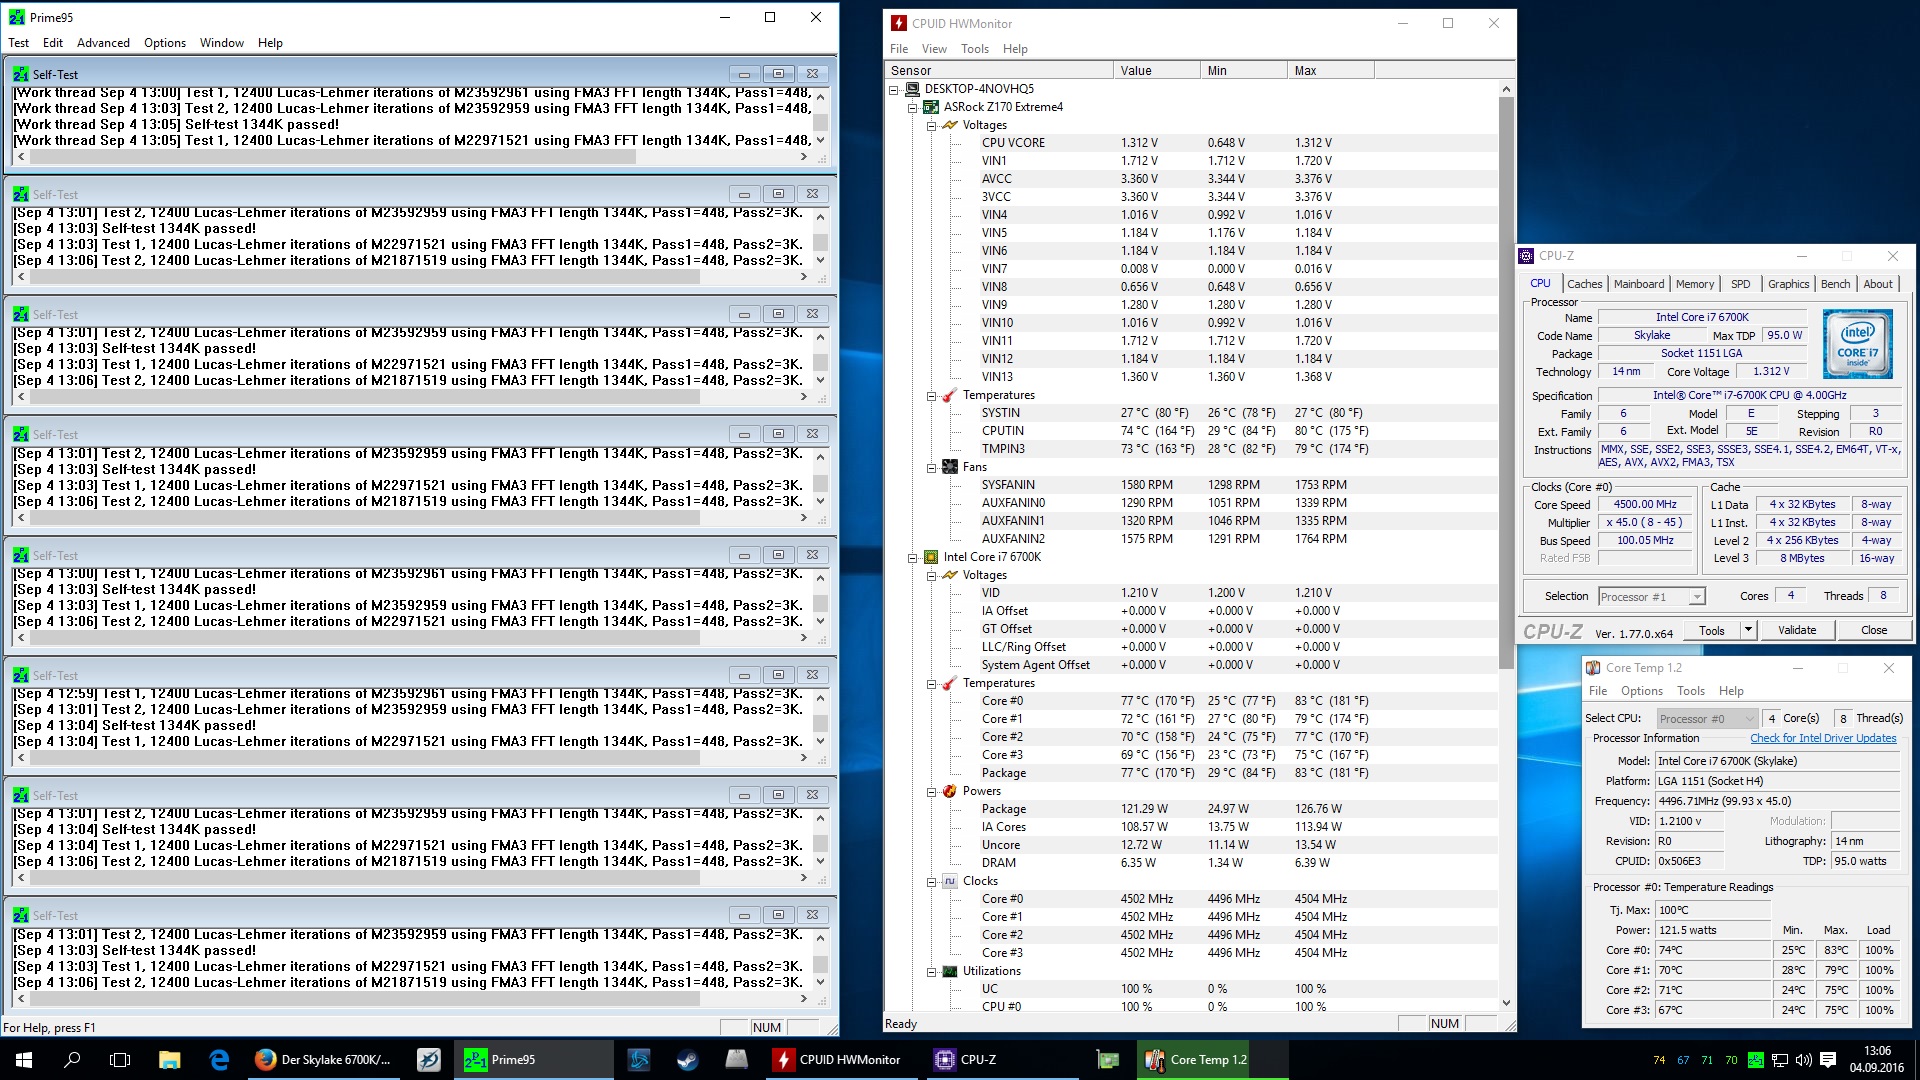Click the Voltages lightning icon under ASRock
The image size is (1920, 1080).
pos(949,125)
